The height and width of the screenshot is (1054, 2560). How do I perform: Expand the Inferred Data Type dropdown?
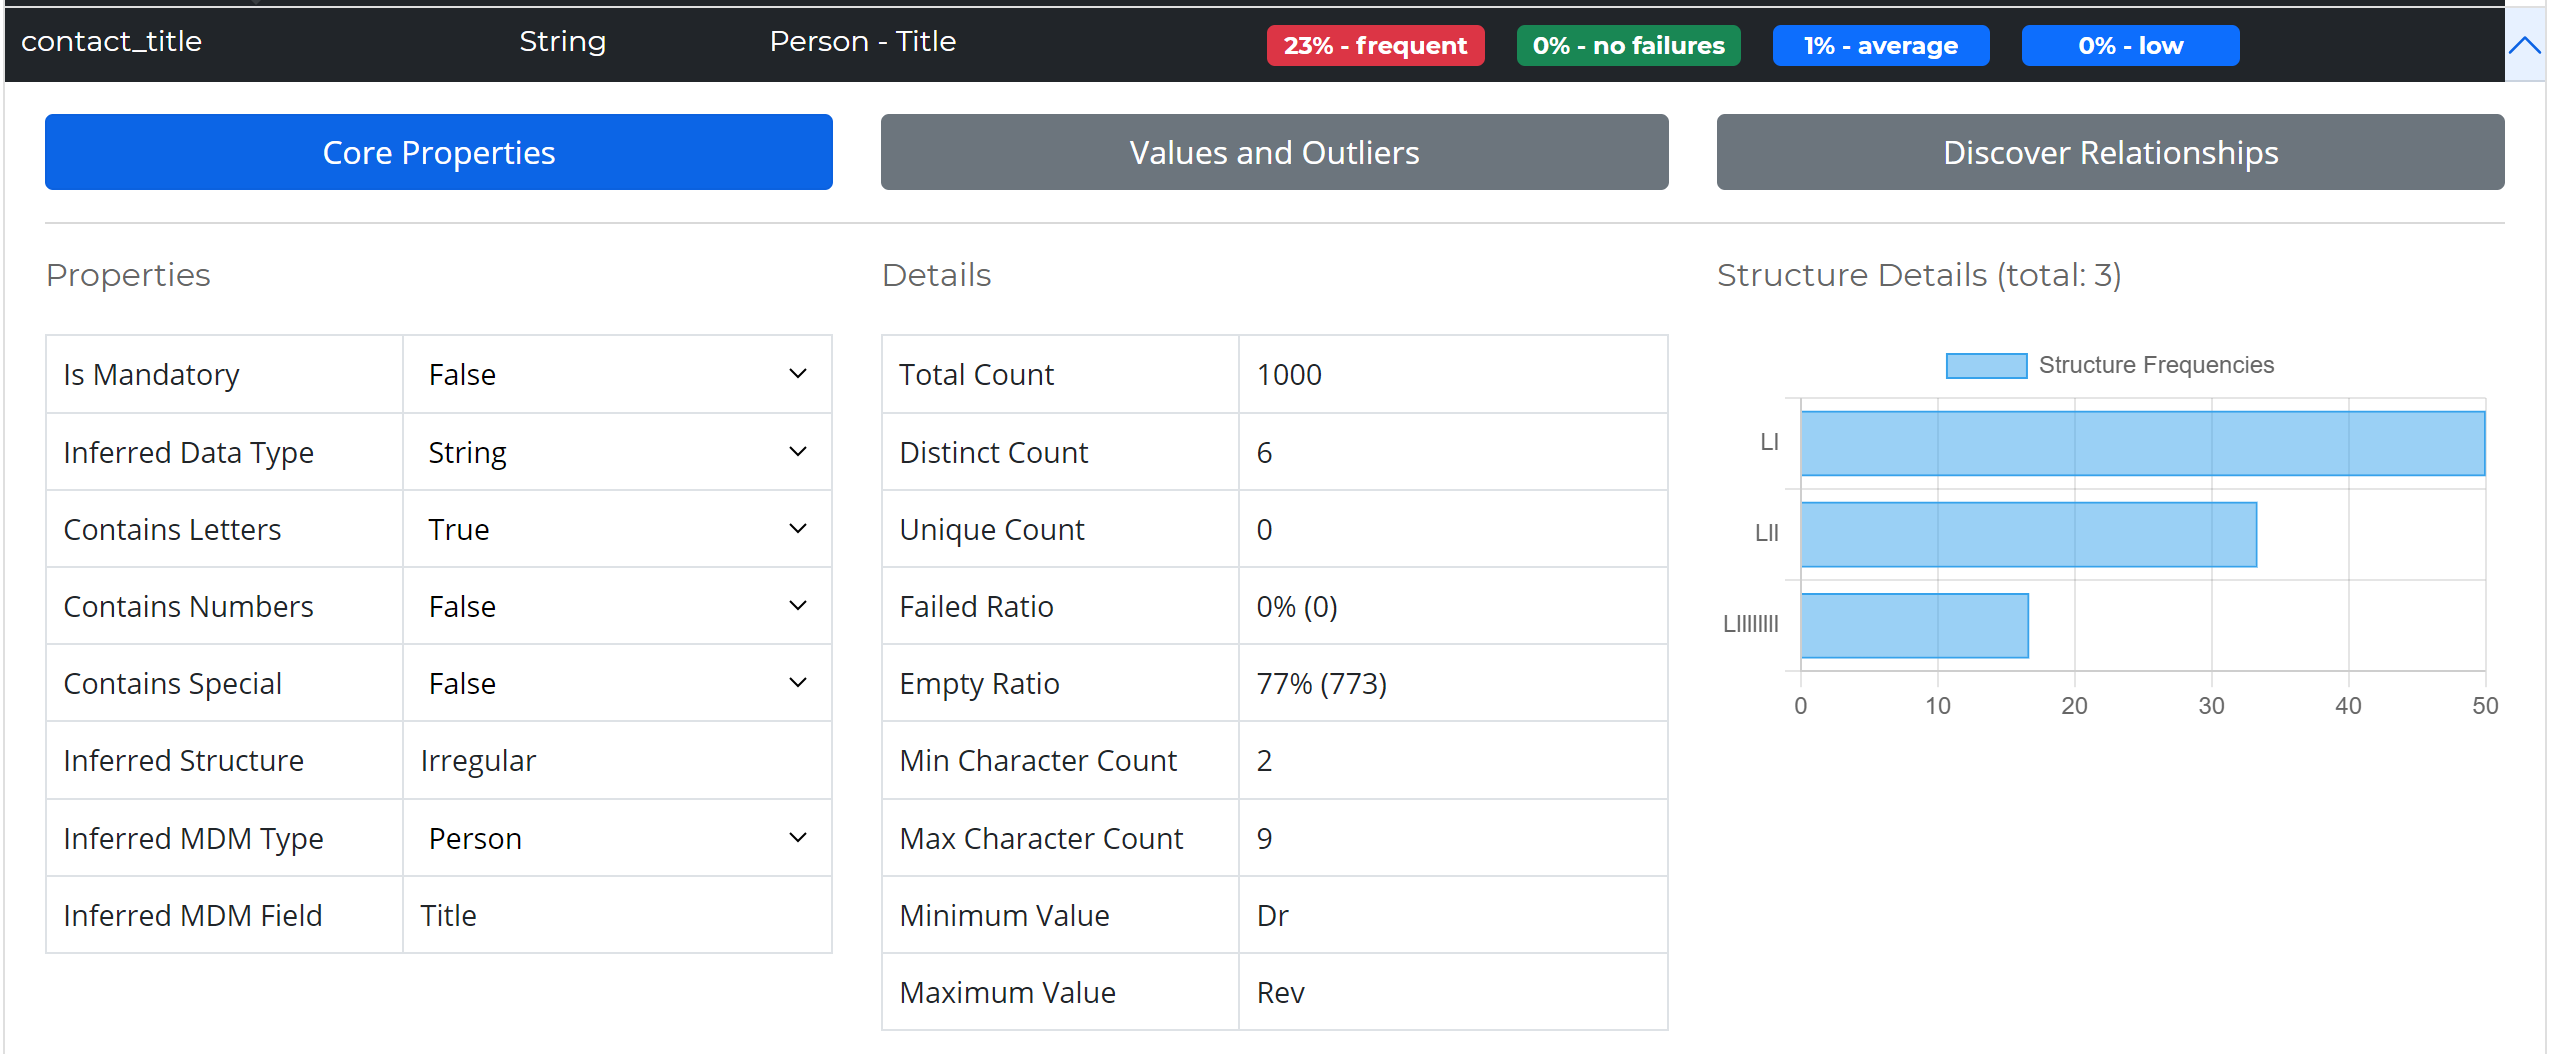[616, 452]
